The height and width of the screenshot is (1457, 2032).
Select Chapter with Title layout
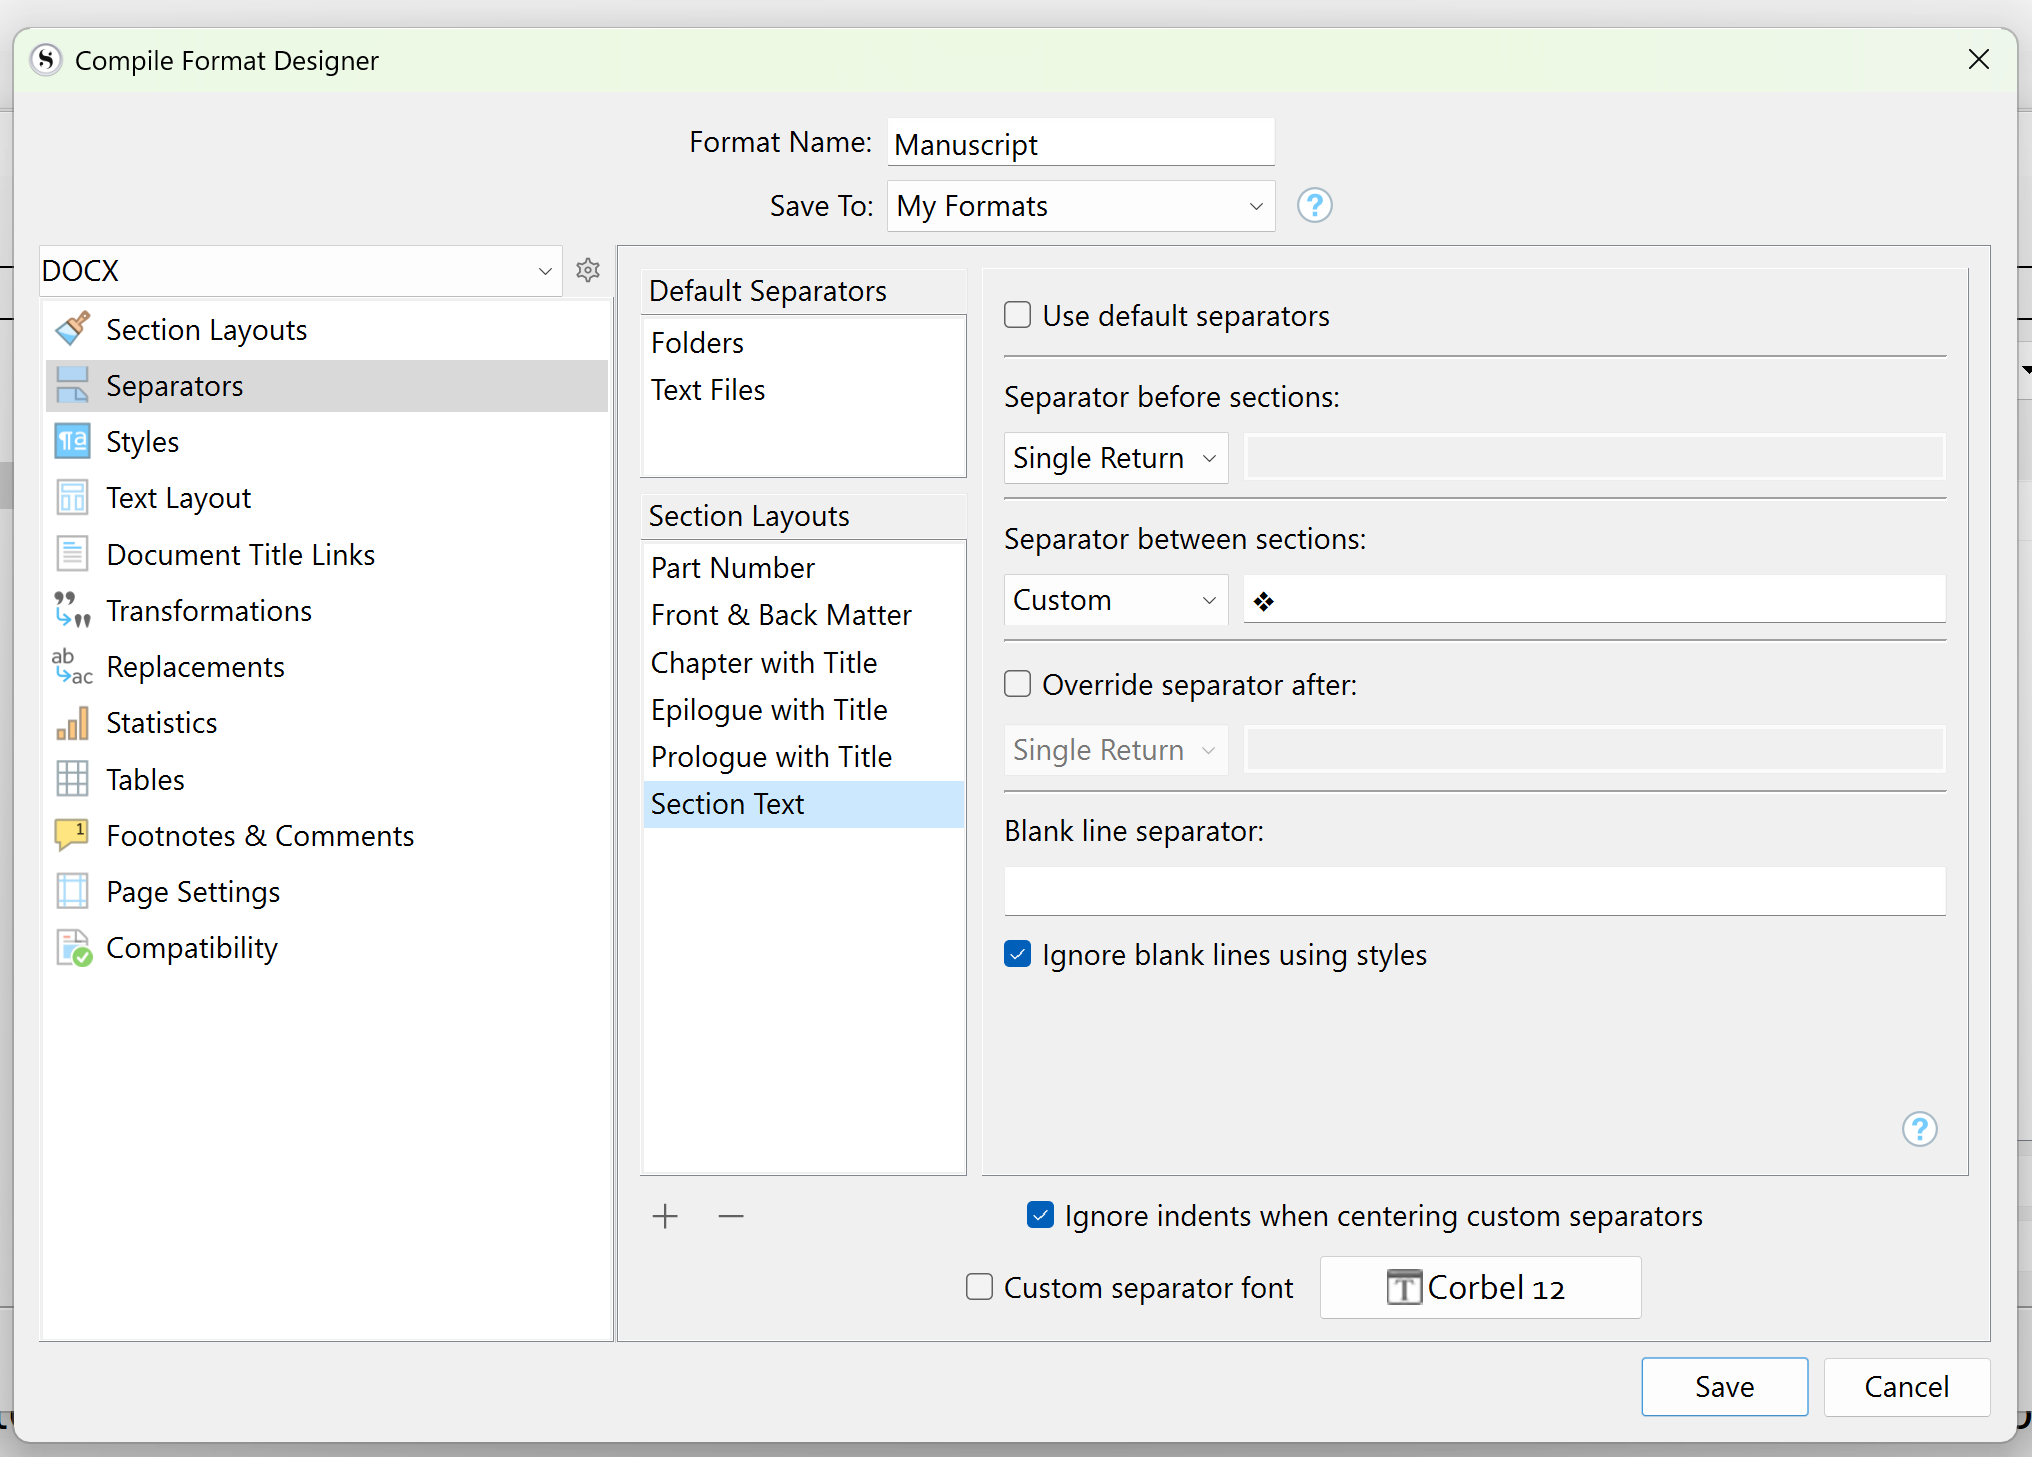[764, 662]
